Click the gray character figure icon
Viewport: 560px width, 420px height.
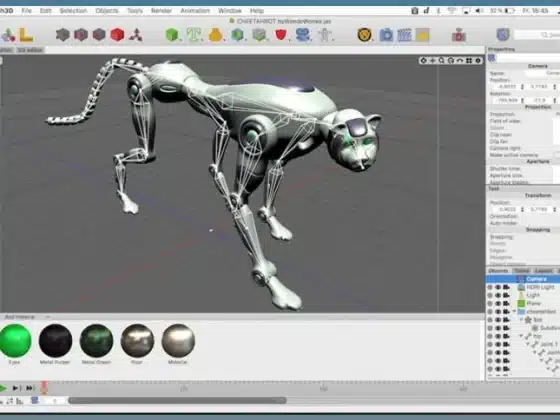[x=324, y=35]
